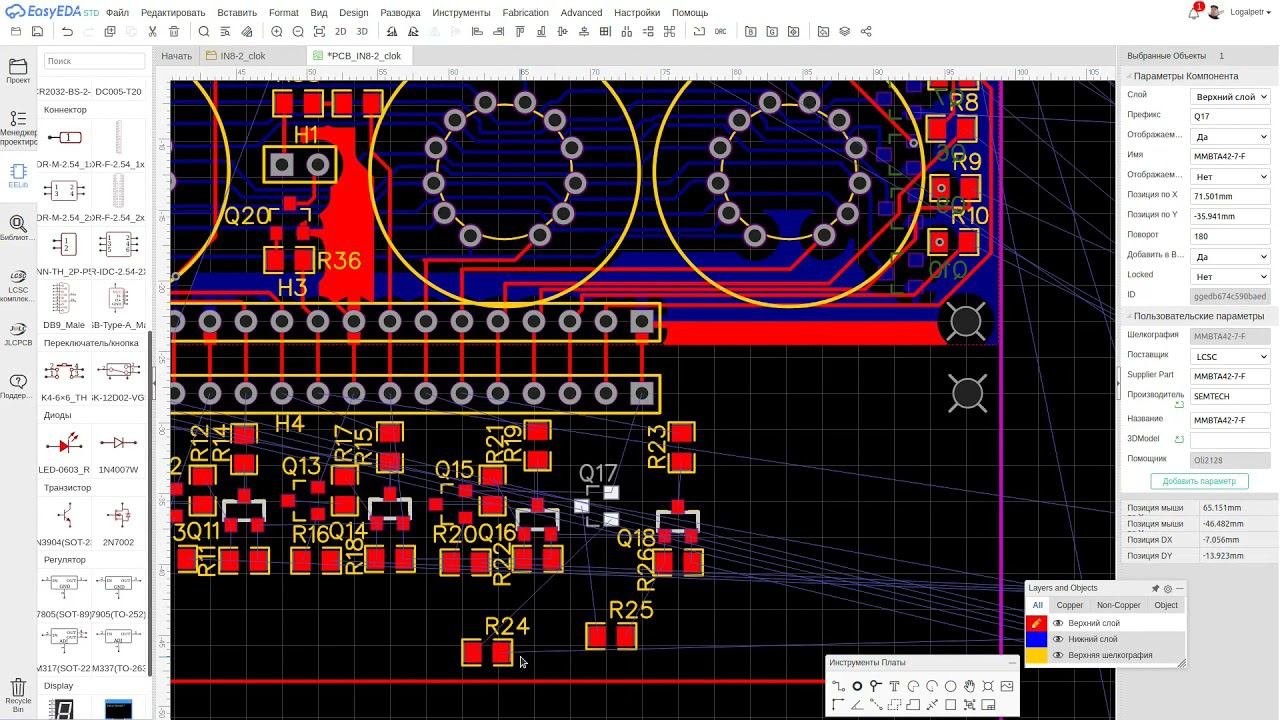Click the Cut scissors icon
Screen dimensions: 1280x720
tap(152, 32)
